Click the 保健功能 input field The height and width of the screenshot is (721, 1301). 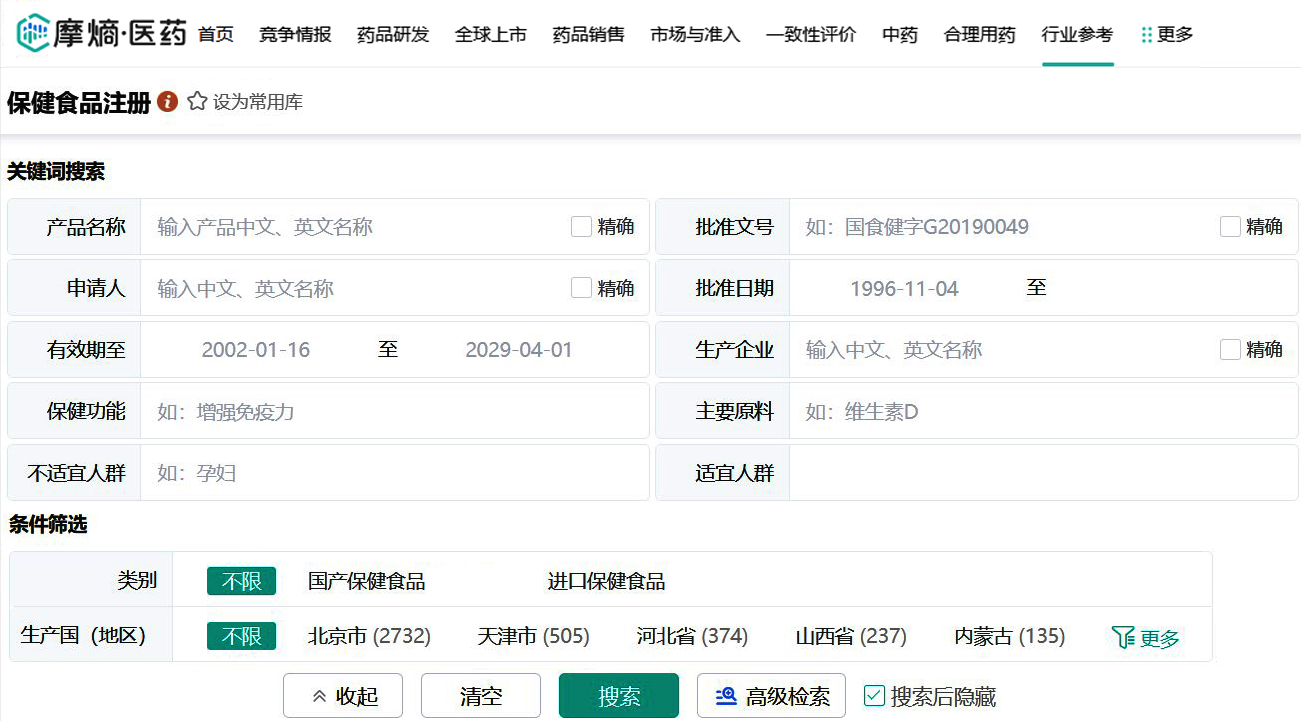394,412
